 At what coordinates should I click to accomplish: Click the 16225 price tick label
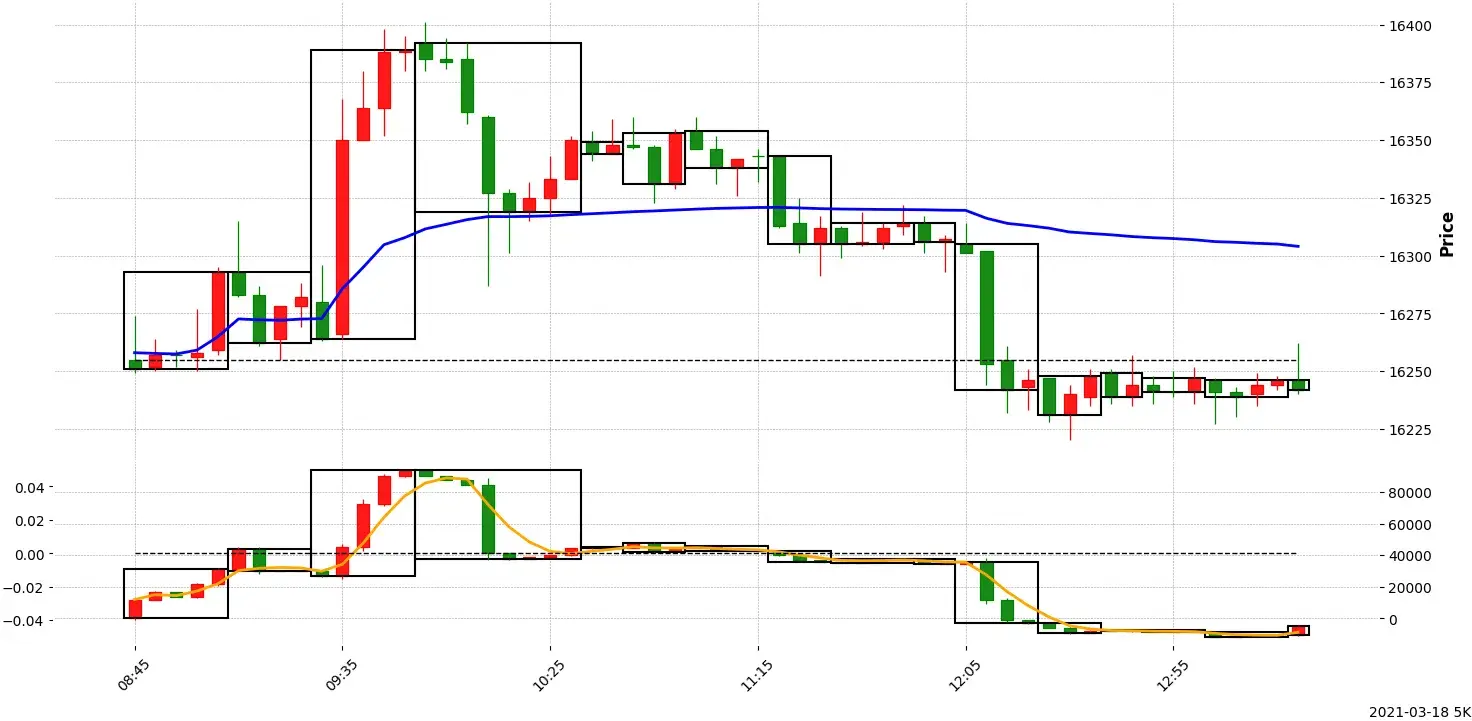tap(1411, 430)
